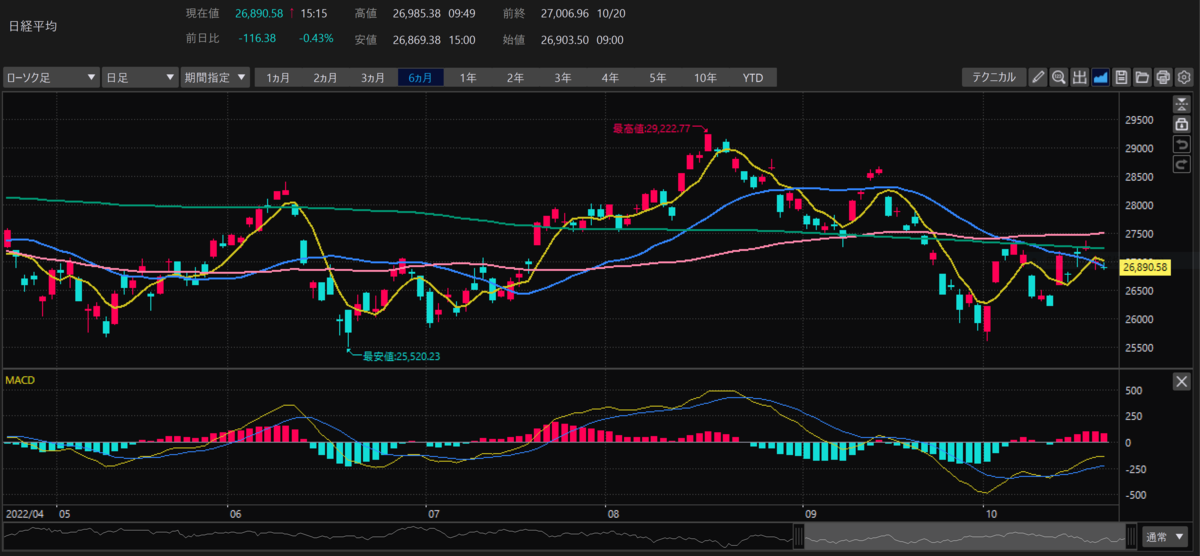Click the 始値 26,903.50 value
The image size is (1200, 556).
(565, 39)
